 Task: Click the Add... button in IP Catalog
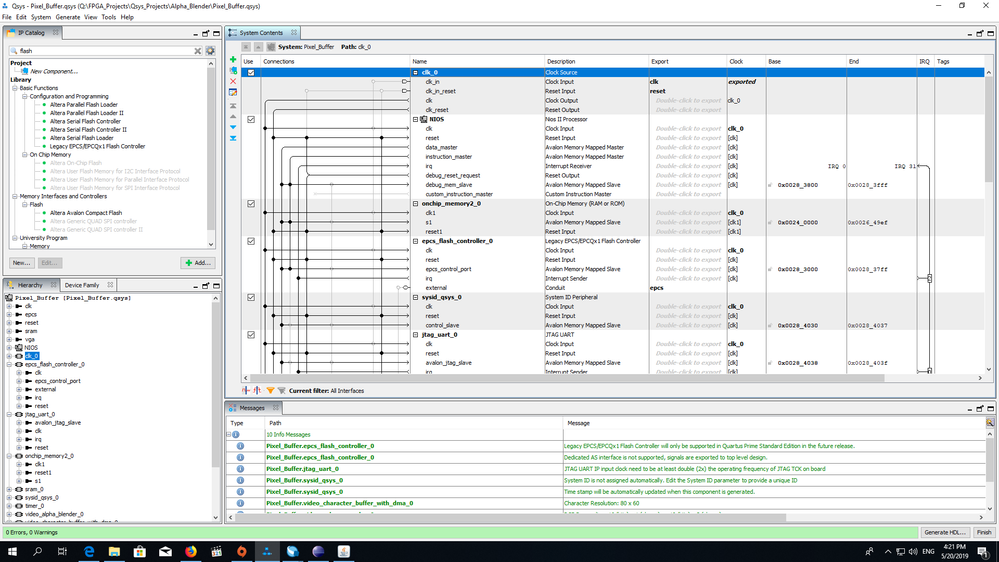point(197,263)
